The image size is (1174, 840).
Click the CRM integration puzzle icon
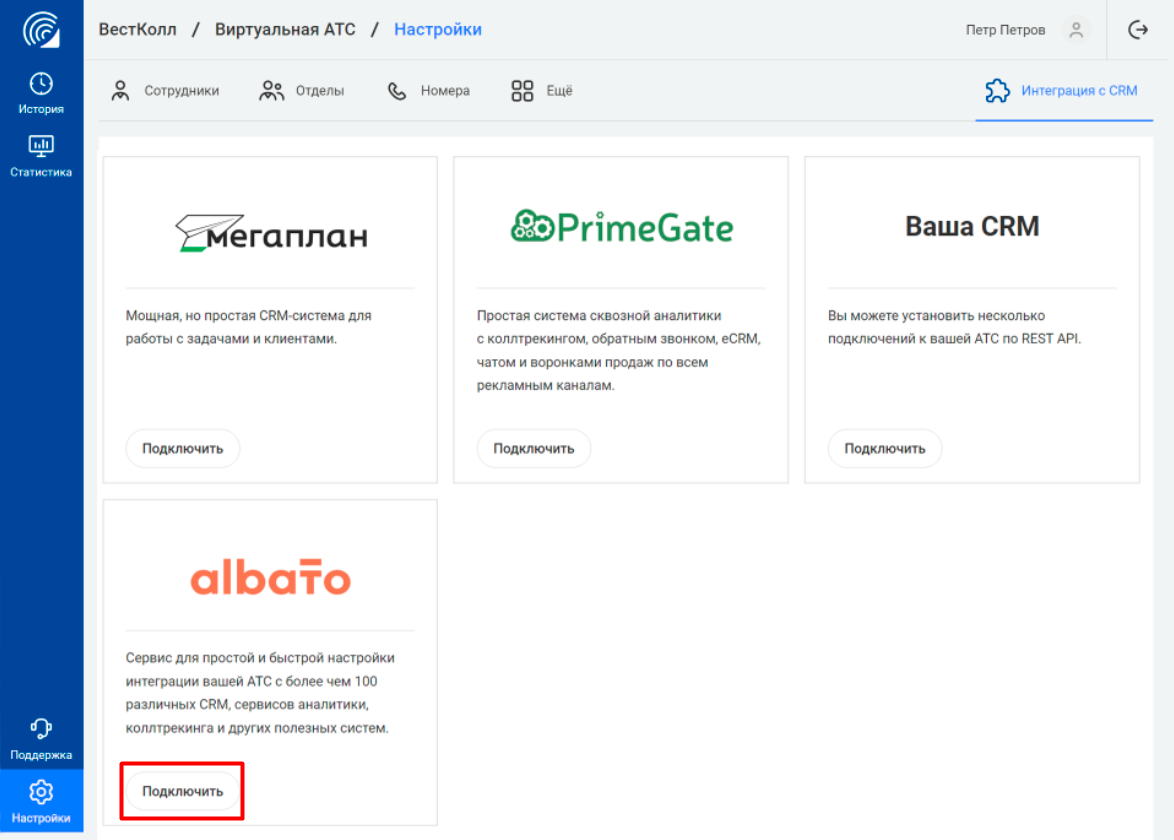coord(997,91)
